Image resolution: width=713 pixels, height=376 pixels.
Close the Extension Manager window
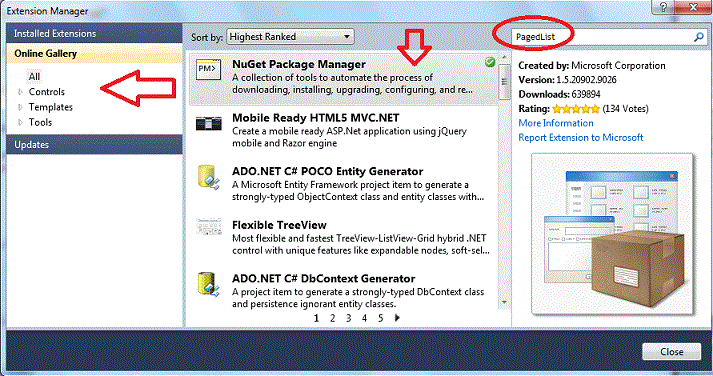click(693, 7)
